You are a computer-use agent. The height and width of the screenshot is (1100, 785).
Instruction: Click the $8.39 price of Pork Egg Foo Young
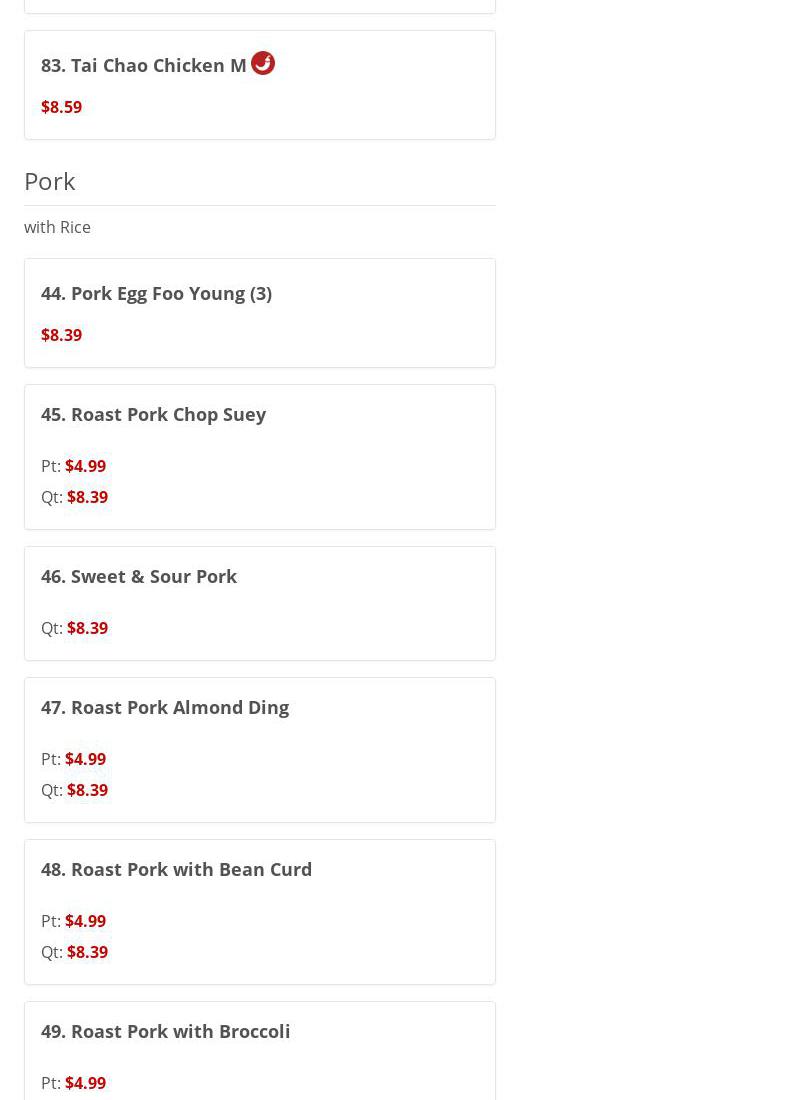[61, 335]
